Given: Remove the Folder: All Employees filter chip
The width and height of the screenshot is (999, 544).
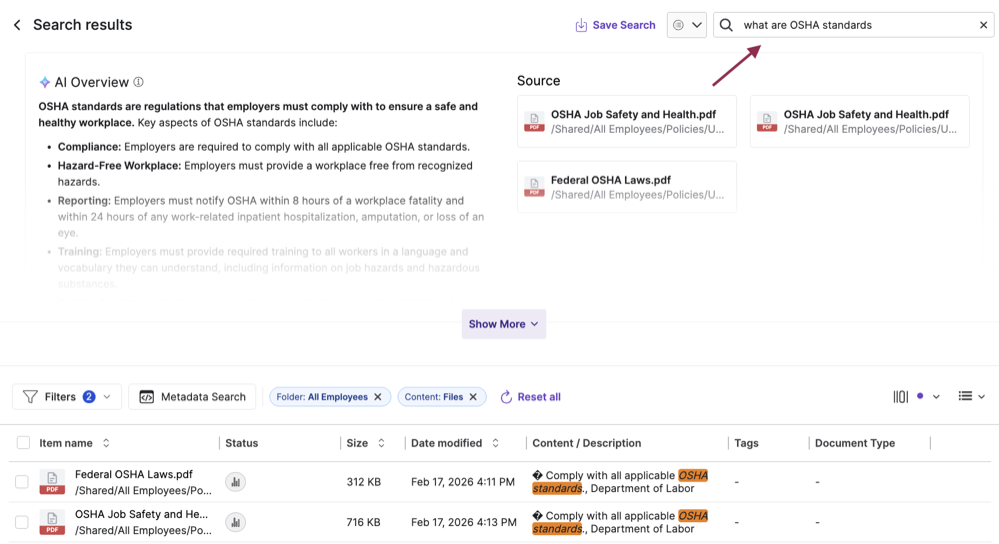Looking at the screenshot, I should [x=378, y=397].
